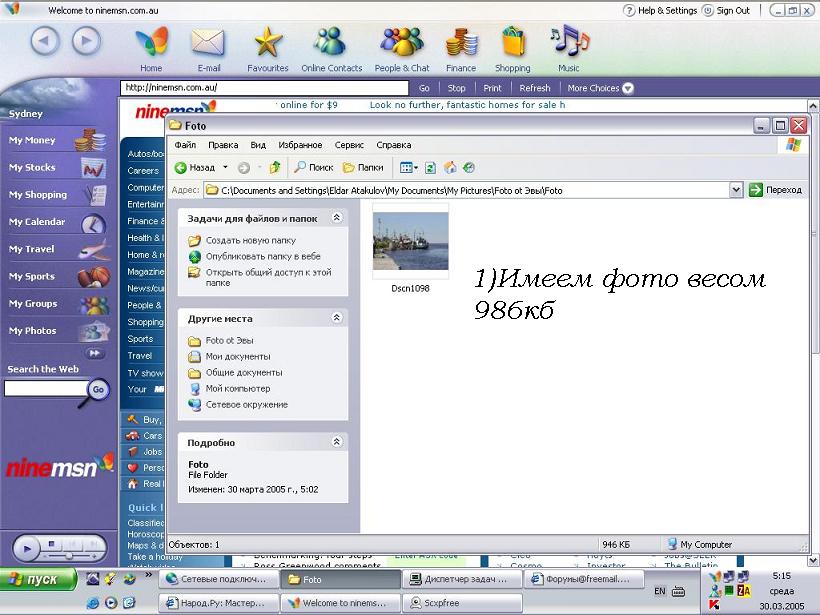Open the Views dropdown in the Foto toolbar

pos(409,167)
